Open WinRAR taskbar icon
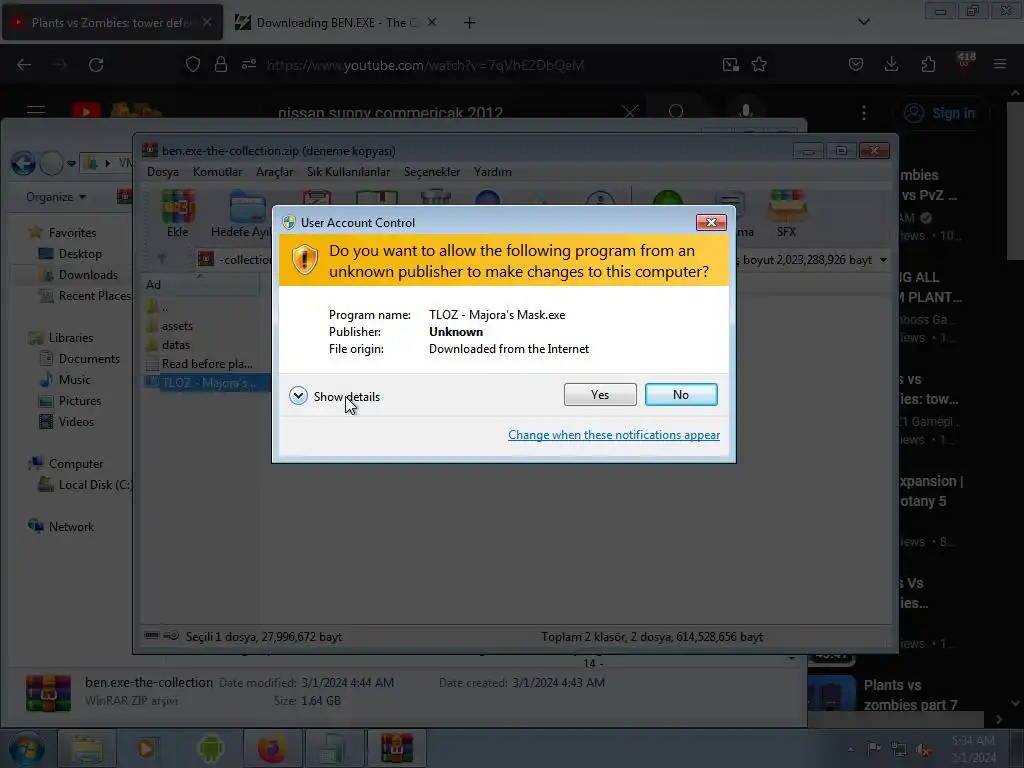 [x=396, y=748]
